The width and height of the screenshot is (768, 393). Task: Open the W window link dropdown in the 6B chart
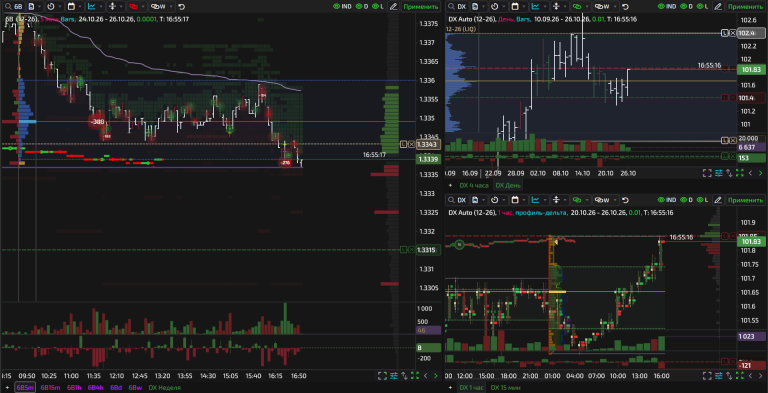pyautogui.click(x=162, y=6)
